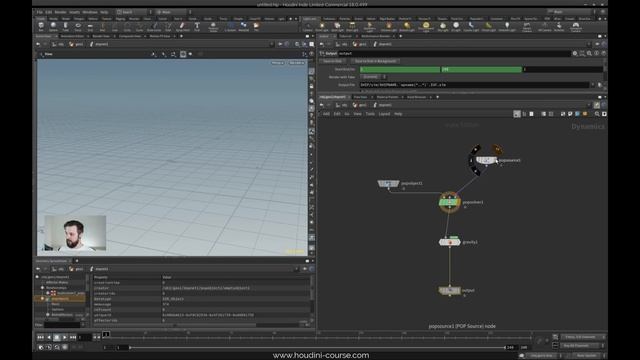Select the Sphere shelf tool
This screenshot has height=360, width=640.
53,27
